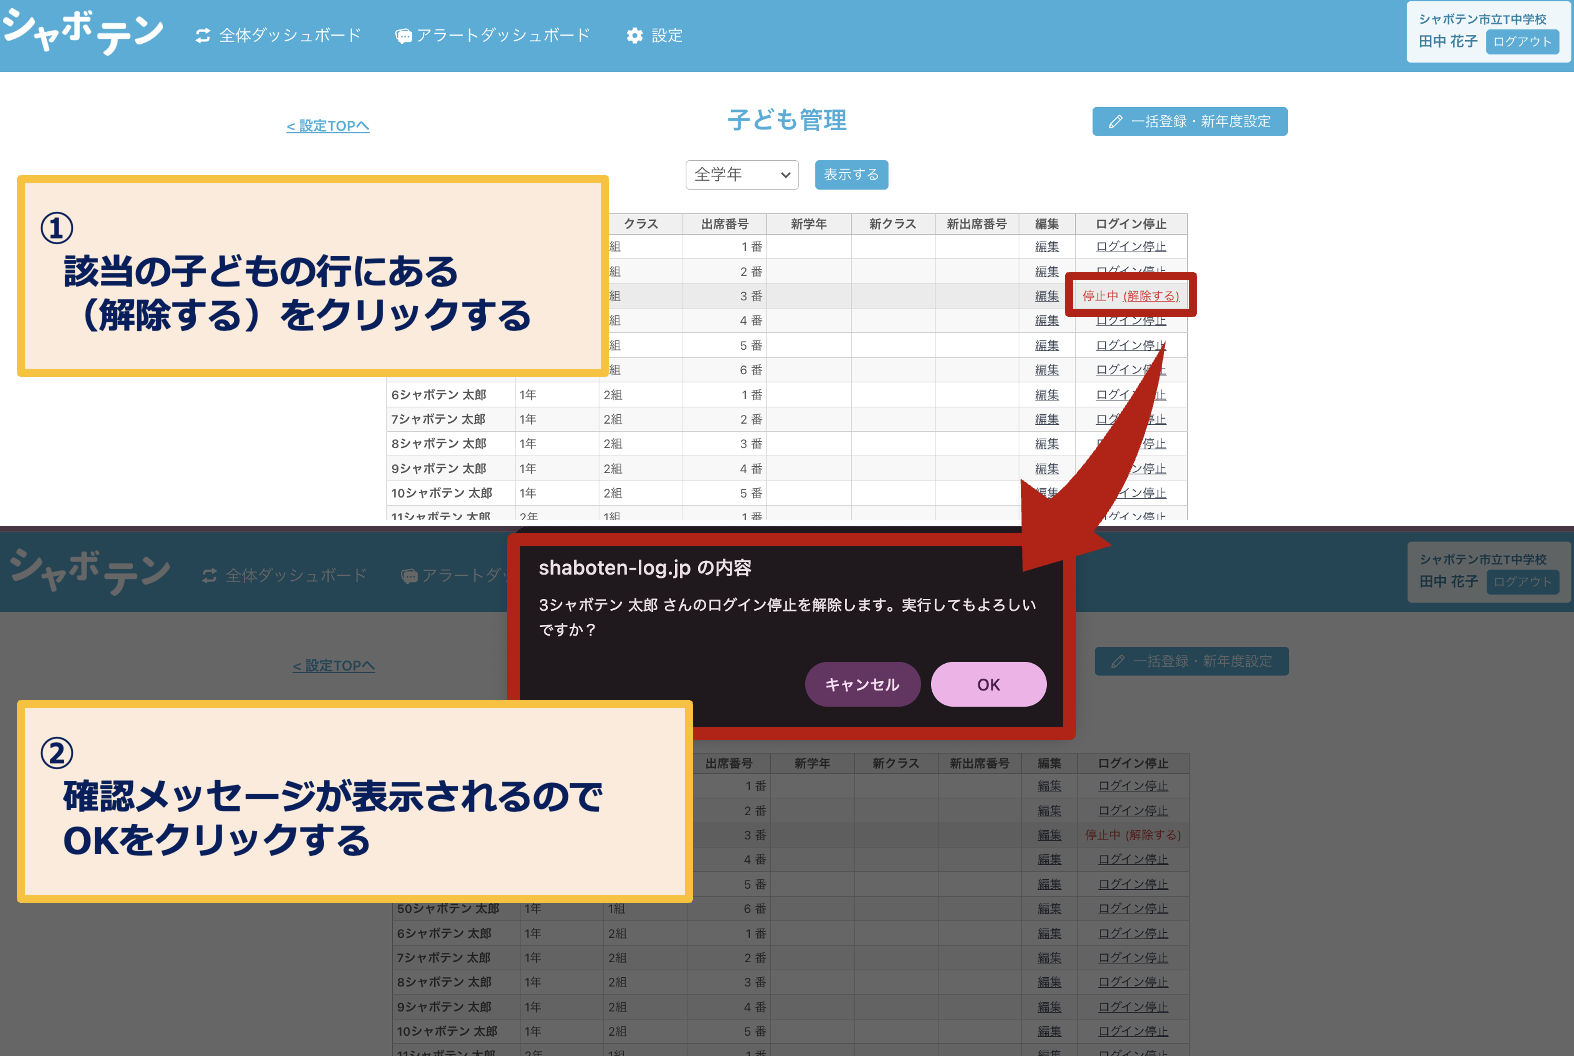Click 10シャボテン 太郎 name in upper table
Screen dimensions: 1574x1056
[442, 493]
